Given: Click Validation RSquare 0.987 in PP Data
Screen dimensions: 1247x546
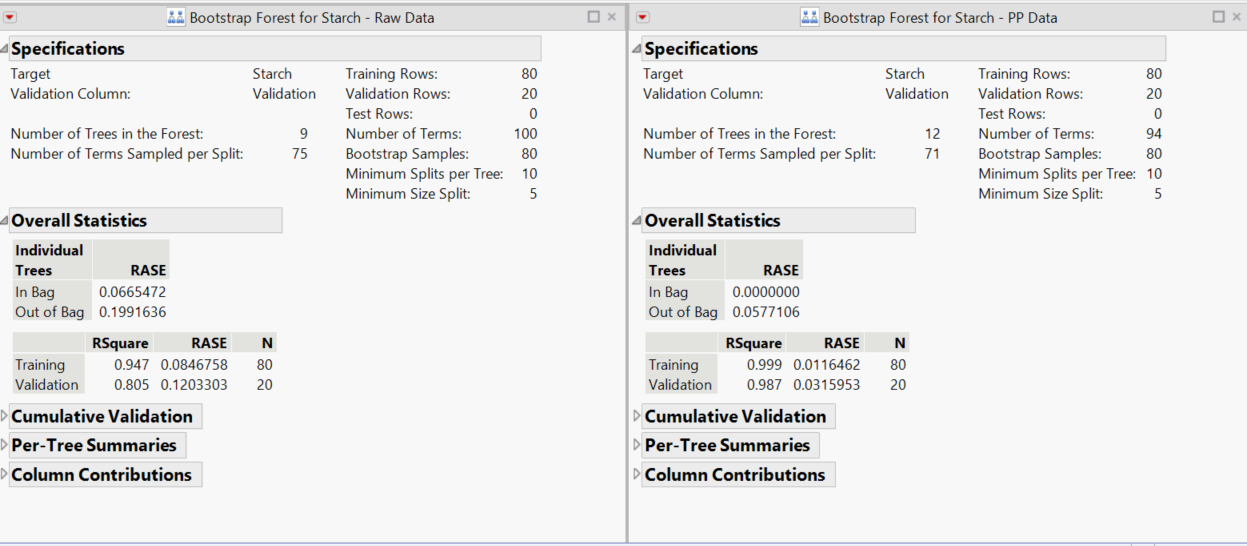Looking at the screenshot, I should [x=765, y=384].
